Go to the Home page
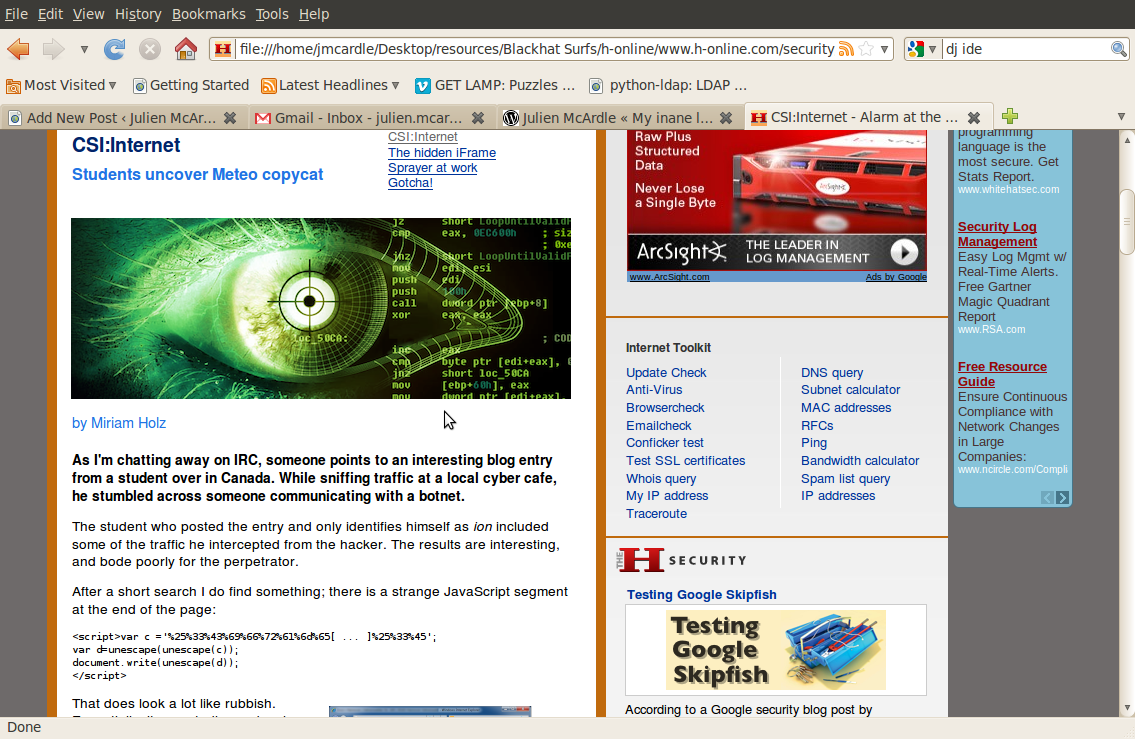Viewport: 1135px width, 739px height. click(x=186, y=49)
